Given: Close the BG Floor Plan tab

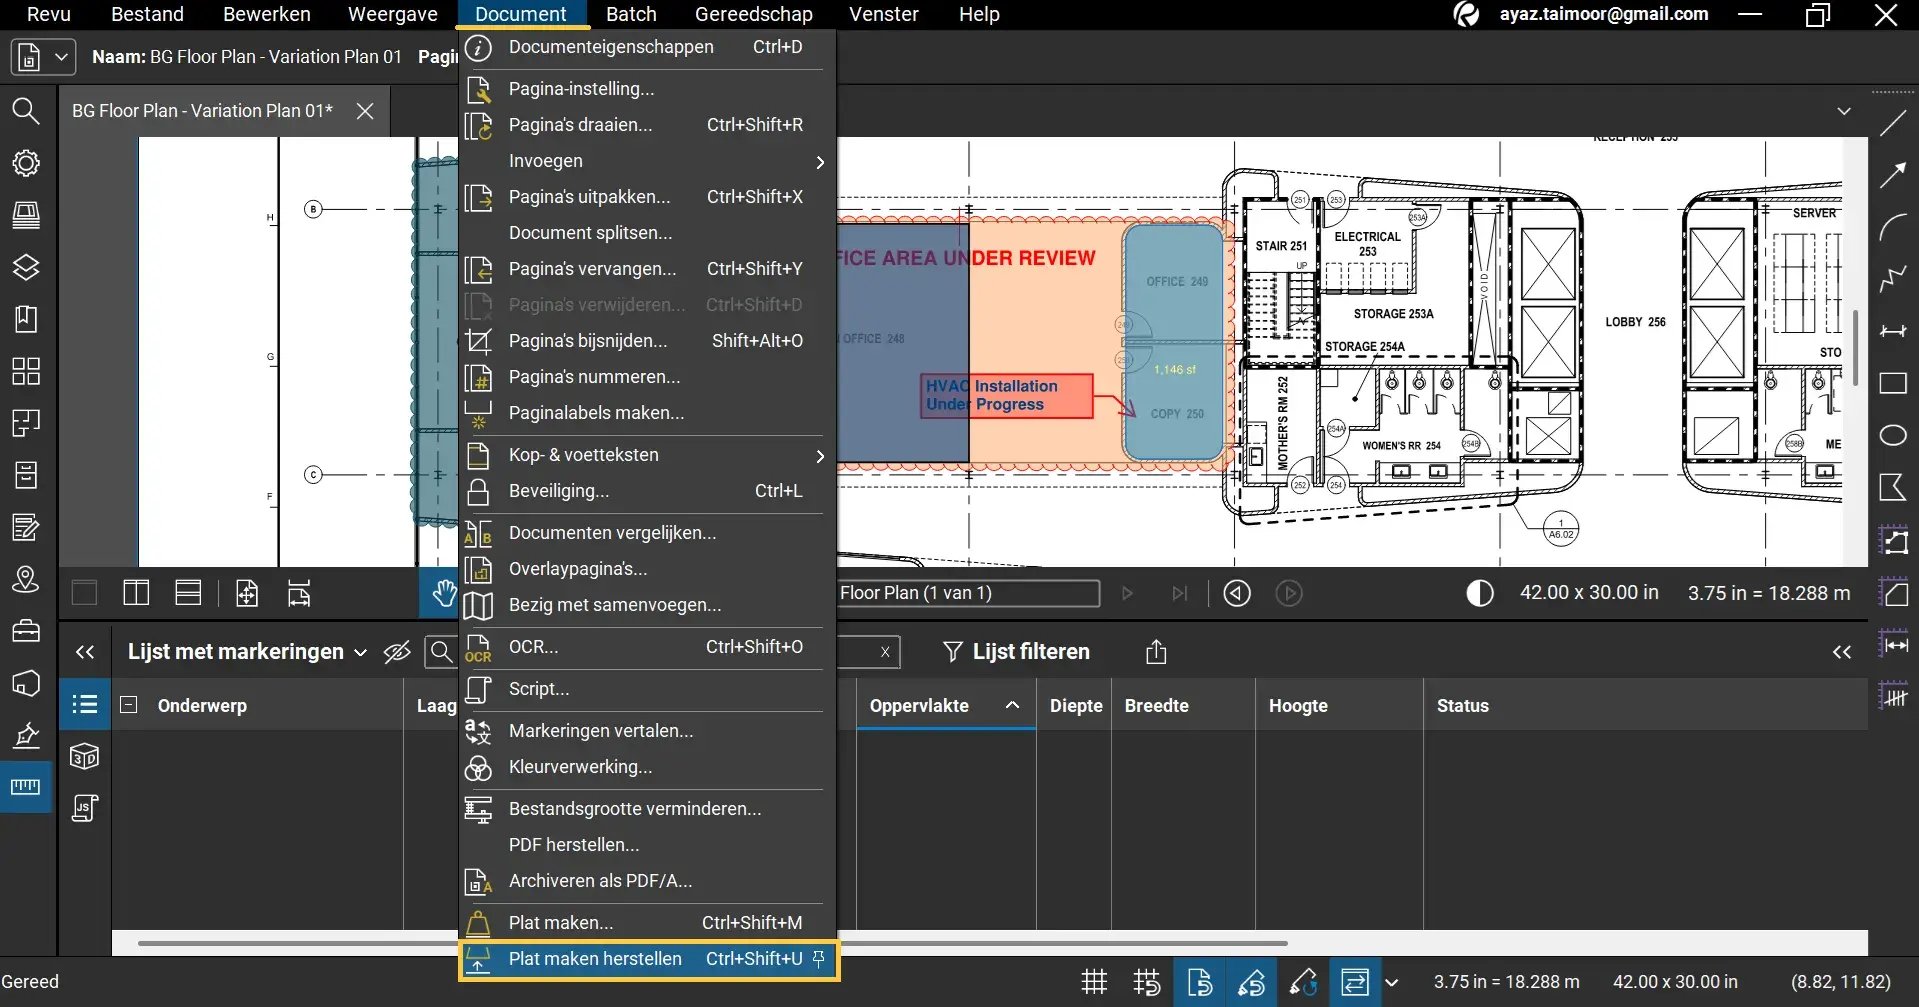Looking at the screenshot, I should point(365,111).
